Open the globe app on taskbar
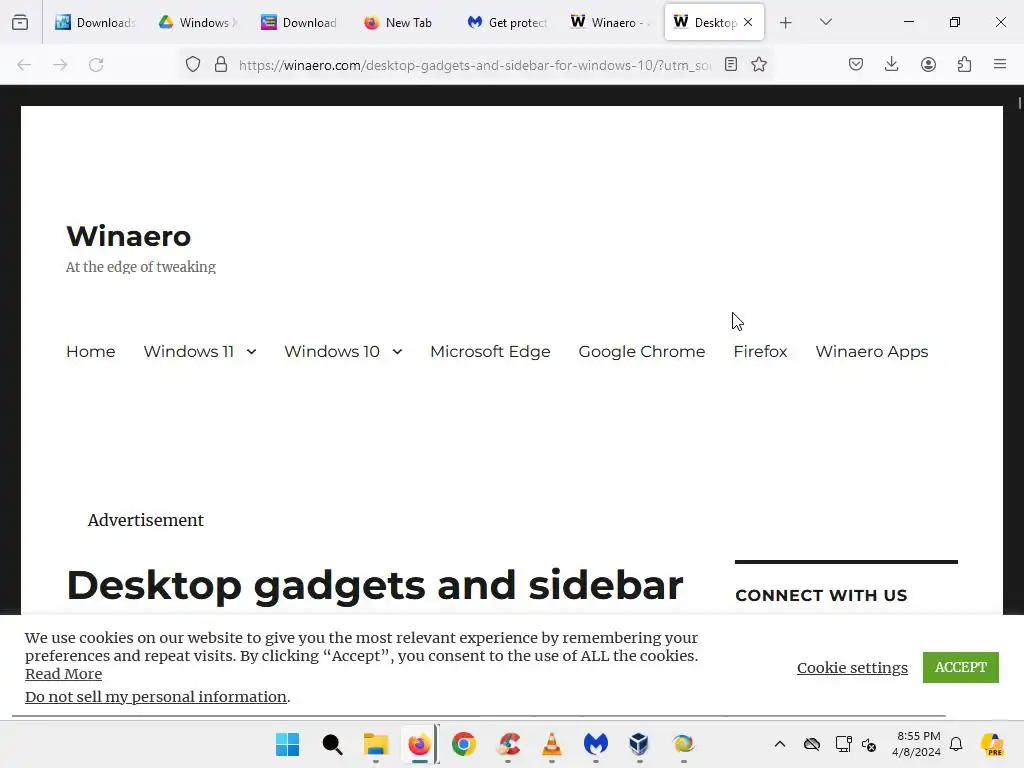Viewport: 1024px width, 768px height. pos(684,744)
